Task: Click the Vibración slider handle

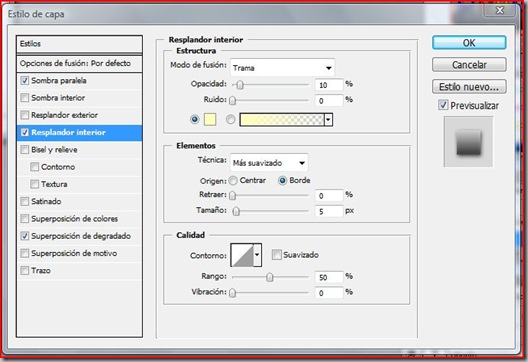Action: point(232,293)
